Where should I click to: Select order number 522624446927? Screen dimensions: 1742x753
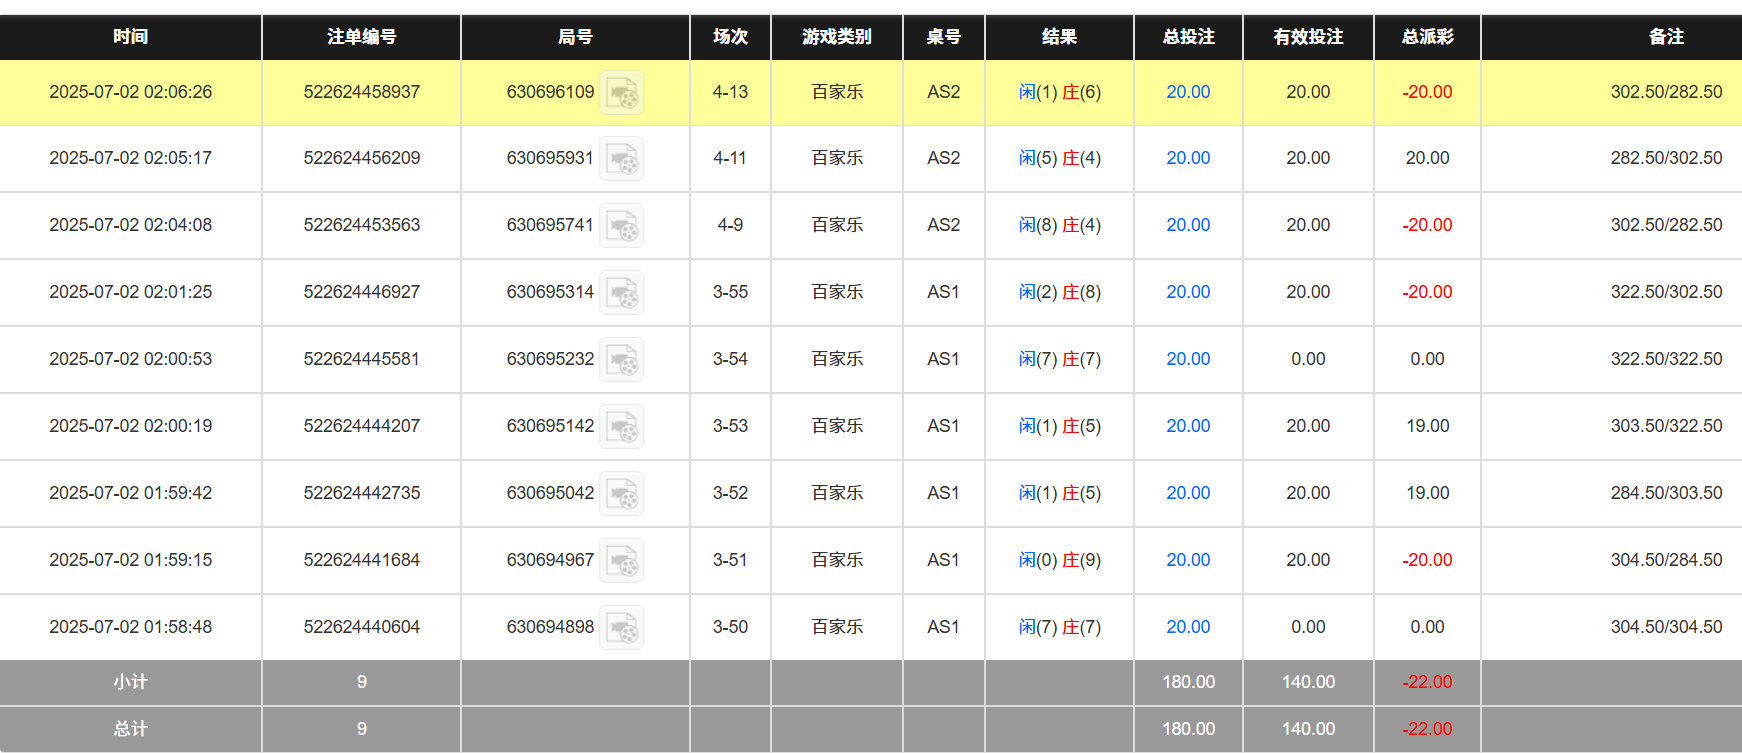tap(361, 292)
